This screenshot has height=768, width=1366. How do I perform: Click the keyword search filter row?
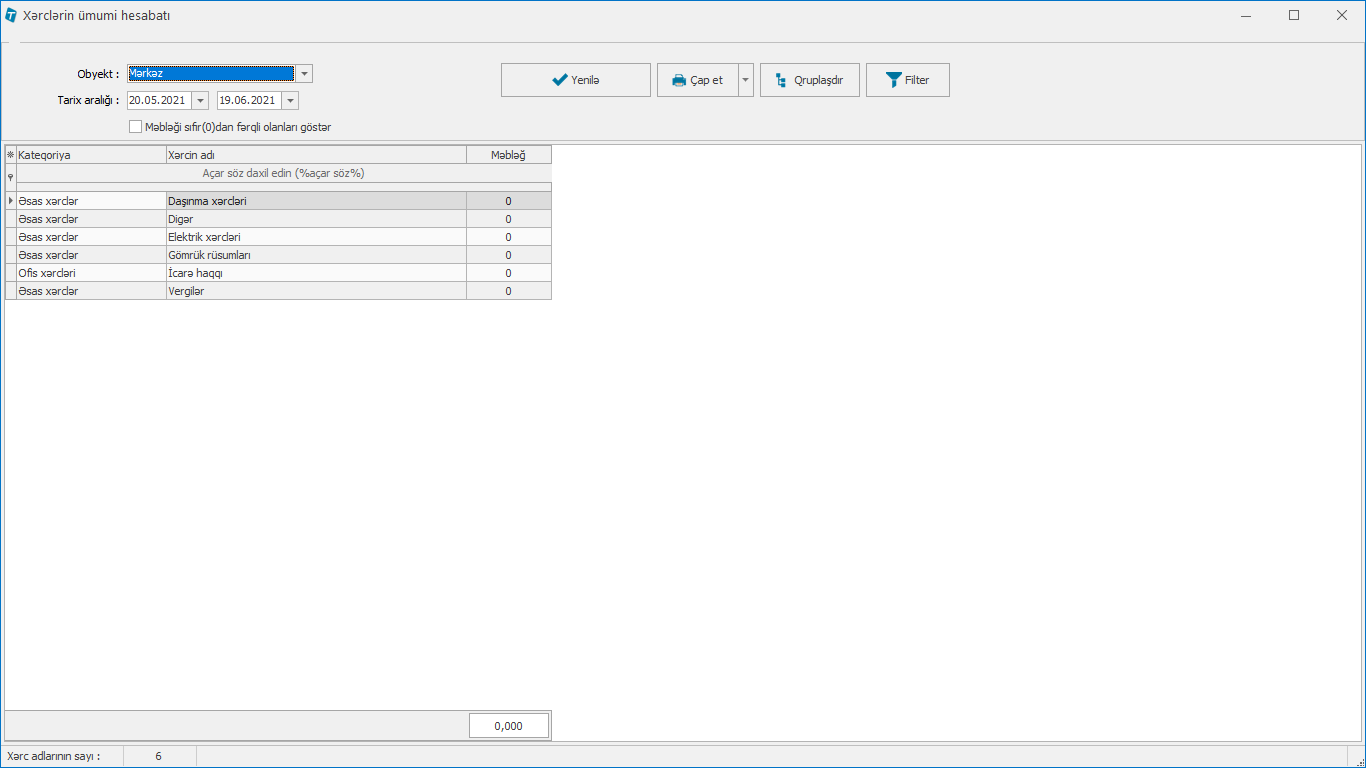click(283, 173)
